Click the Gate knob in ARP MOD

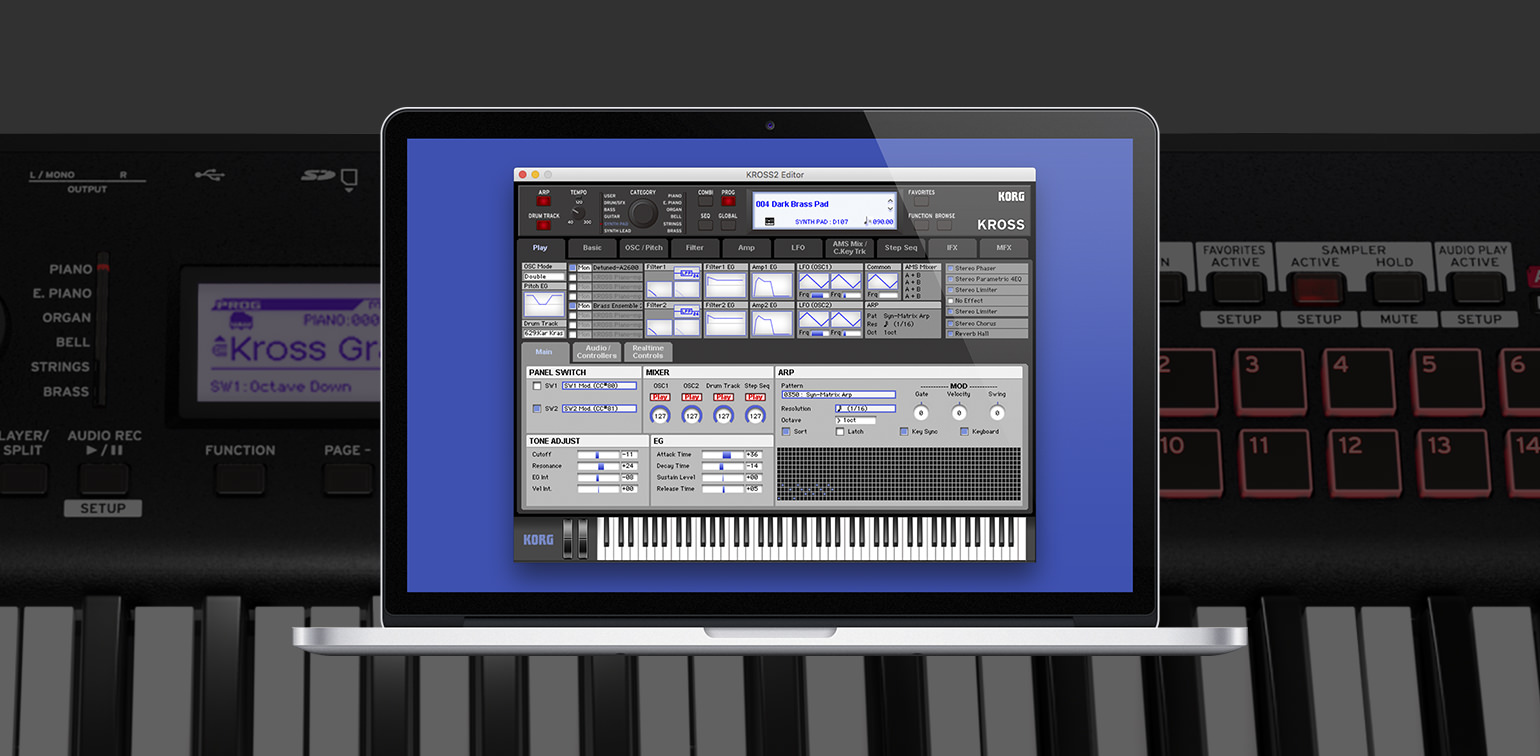[921, 413]
